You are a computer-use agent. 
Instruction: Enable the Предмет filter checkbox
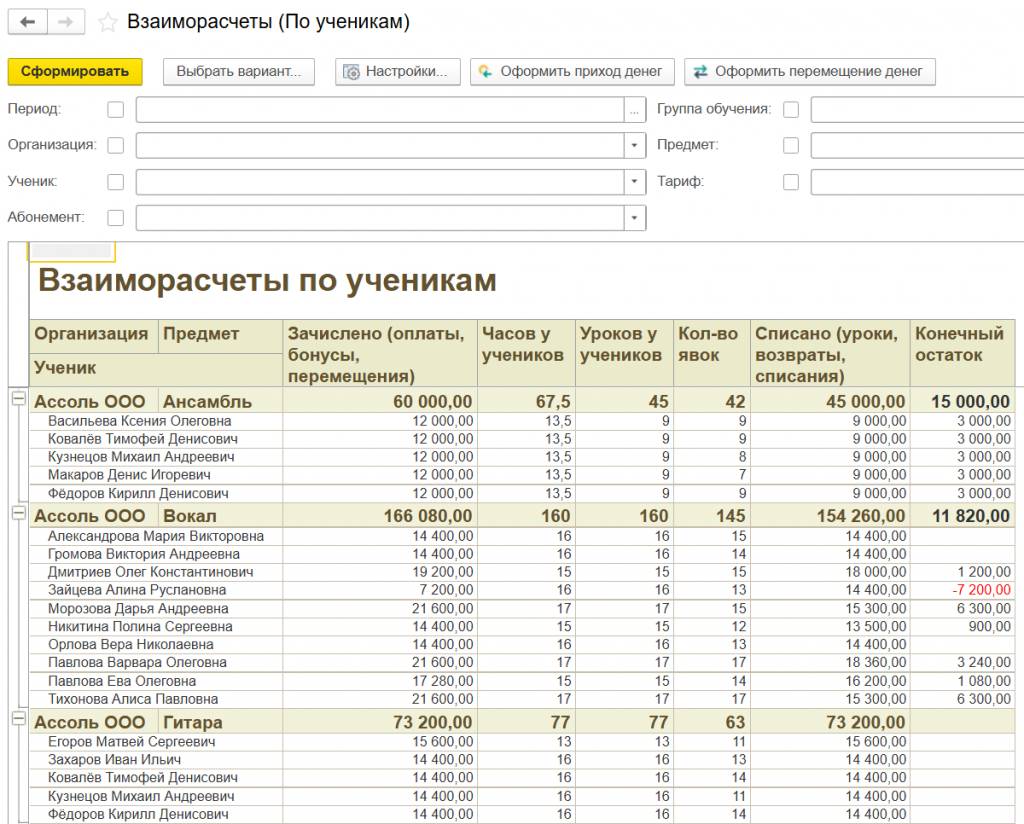[791, 145]
